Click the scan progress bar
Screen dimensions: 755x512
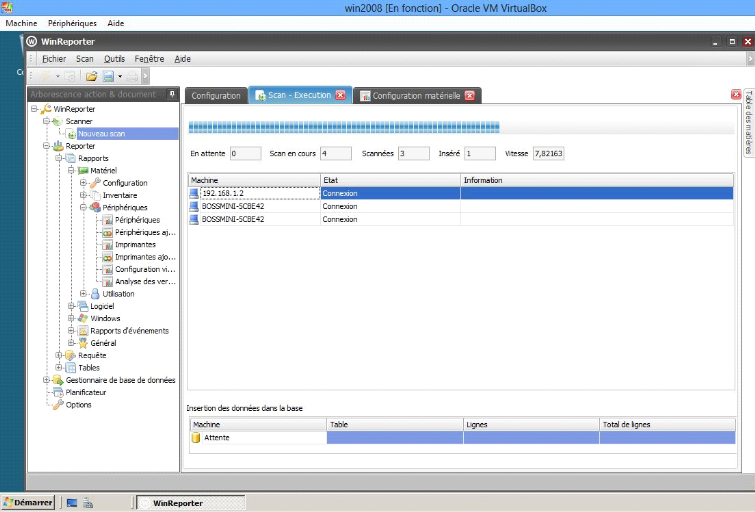[x=461, y=128]
